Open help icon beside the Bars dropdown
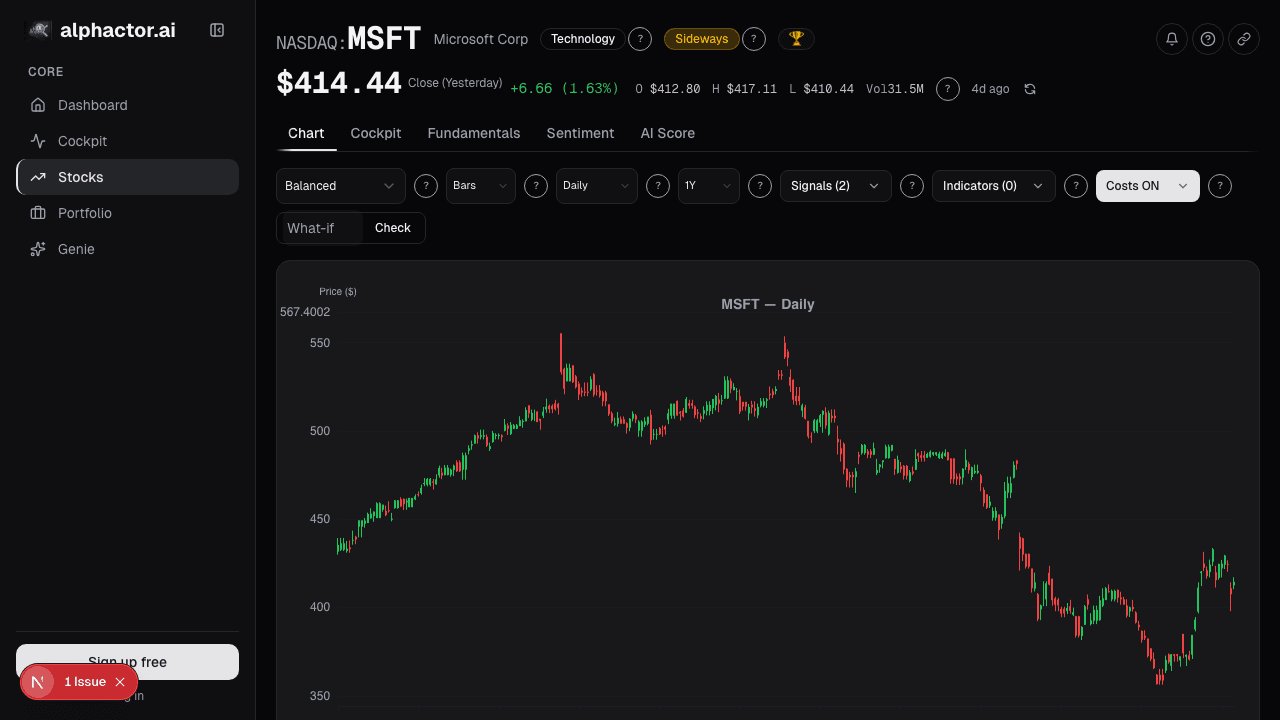This screenshot has height=720, width=1280. (x=536, y=186)
